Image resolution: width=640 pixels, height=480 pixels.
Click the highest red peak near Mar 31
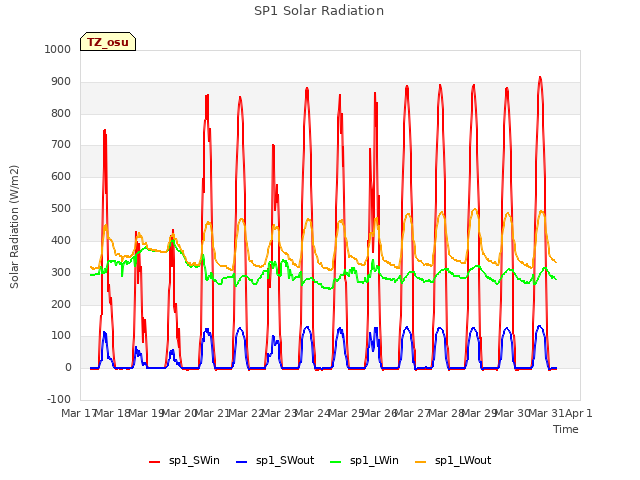(540, 78)
